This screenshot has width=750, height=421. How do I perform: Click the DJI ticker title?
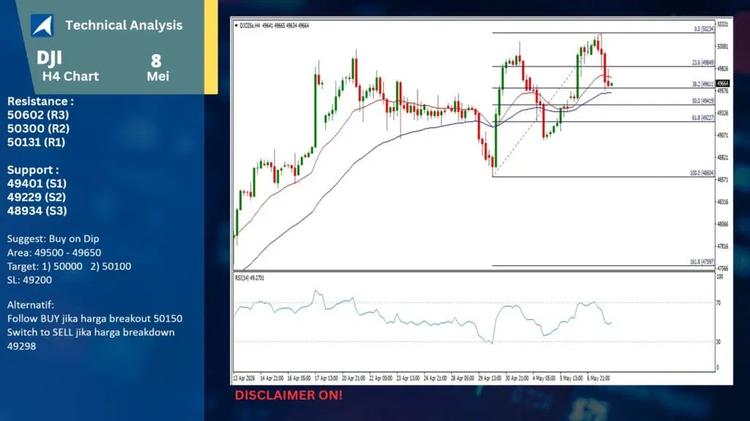pos(49,58)
